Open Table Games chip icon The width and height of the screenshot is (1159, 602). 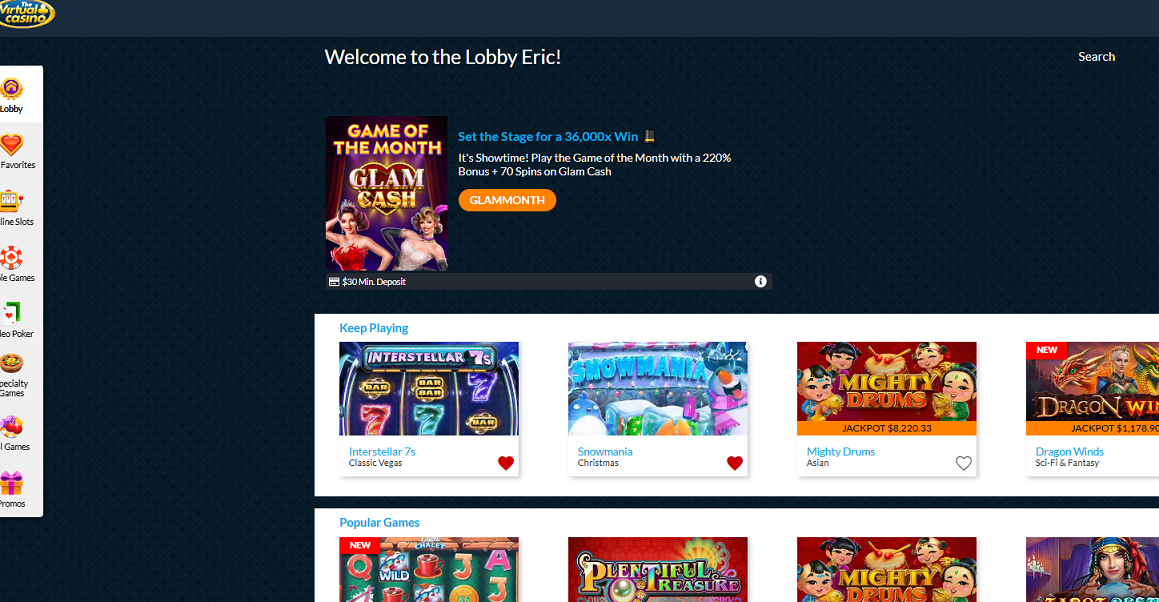coord(11,257)
